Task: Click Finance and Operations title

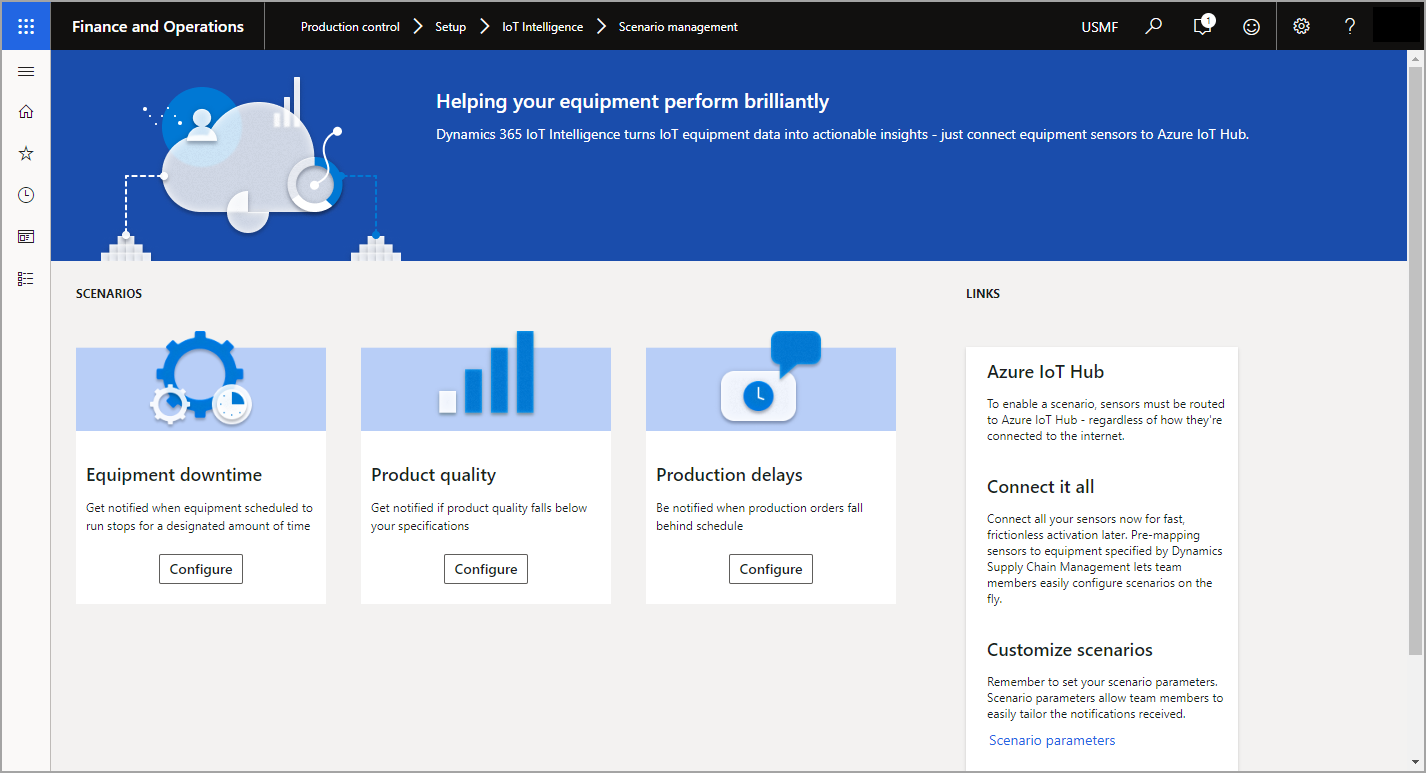Action: coord(158,27)
